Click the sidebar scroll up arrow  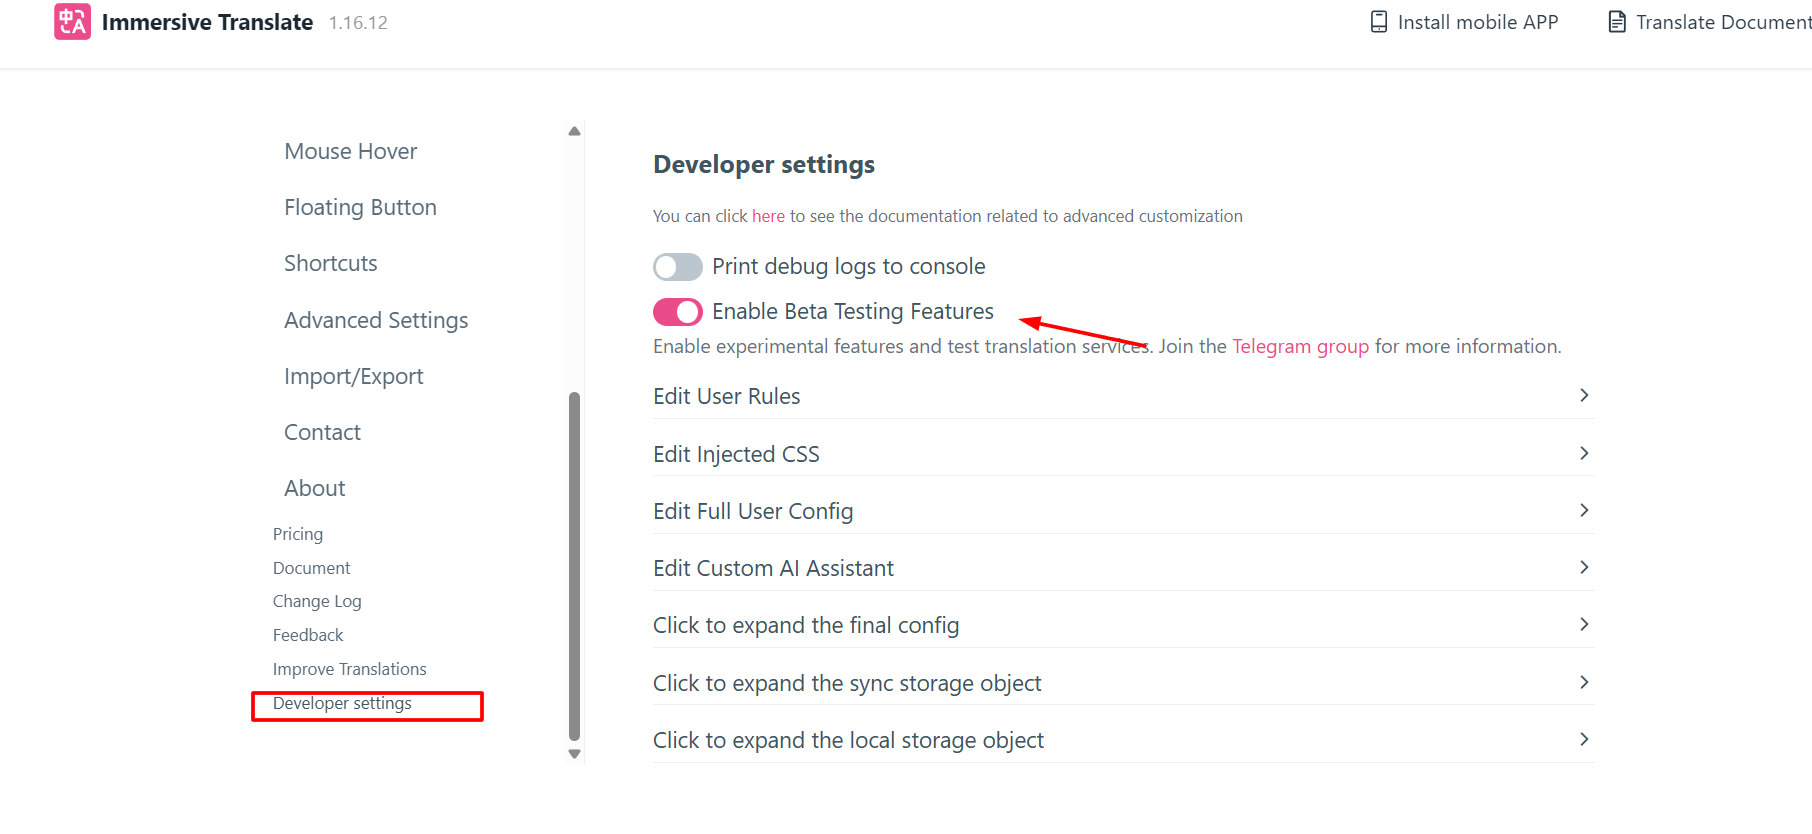(x=574, y=131)
